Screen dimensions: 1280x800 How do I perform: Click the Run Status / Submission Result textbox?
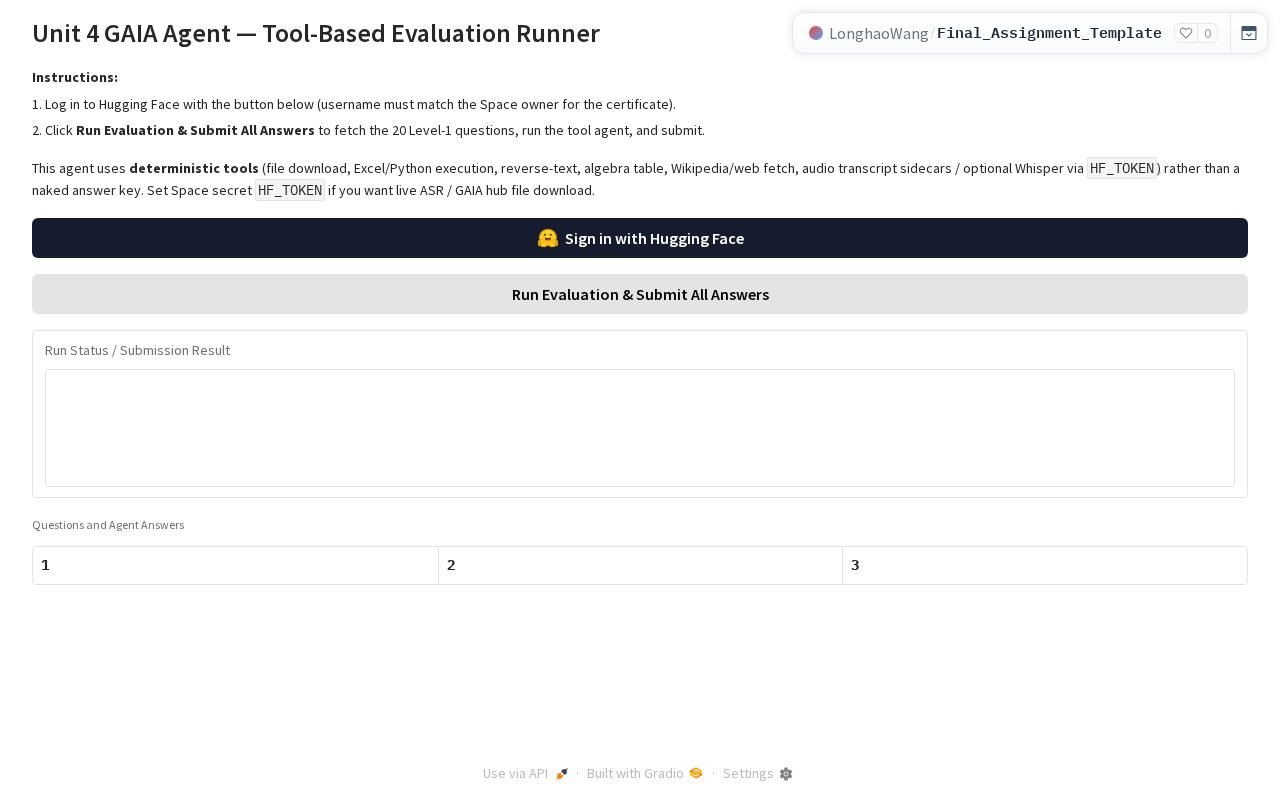tap(640, 428)
